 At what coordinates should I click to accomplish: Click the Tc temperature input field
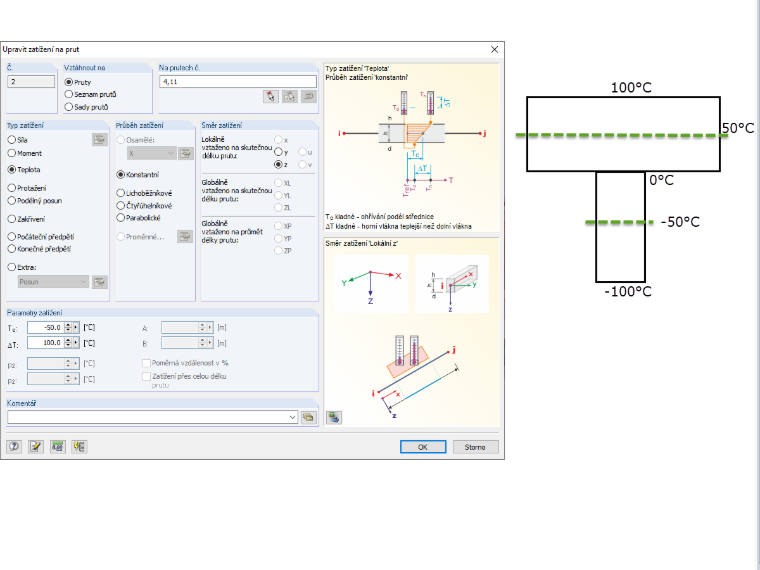tap(46, 328)
